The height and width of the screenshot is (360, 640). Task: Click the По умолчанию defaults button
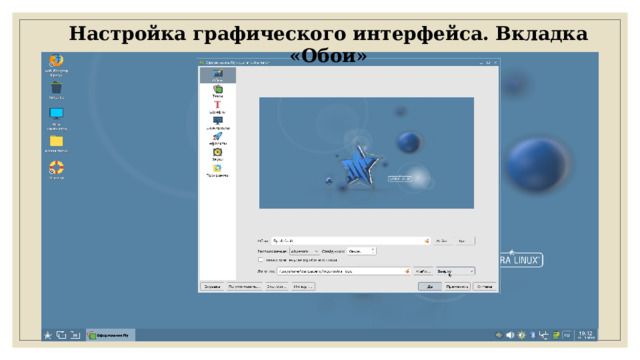point(244,287)
